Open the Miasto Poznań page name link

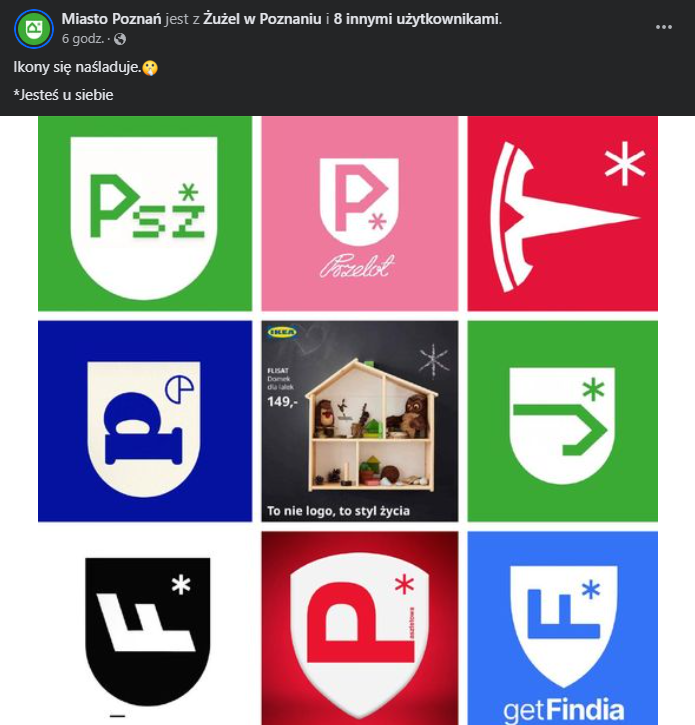111,19
